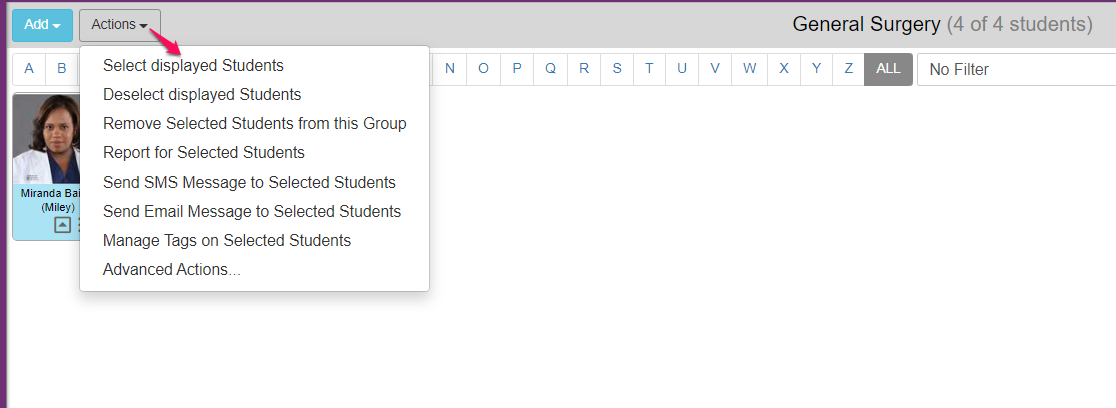Filter students by letter S
This screenshot has height=408, width=1116.
[617, 69]
